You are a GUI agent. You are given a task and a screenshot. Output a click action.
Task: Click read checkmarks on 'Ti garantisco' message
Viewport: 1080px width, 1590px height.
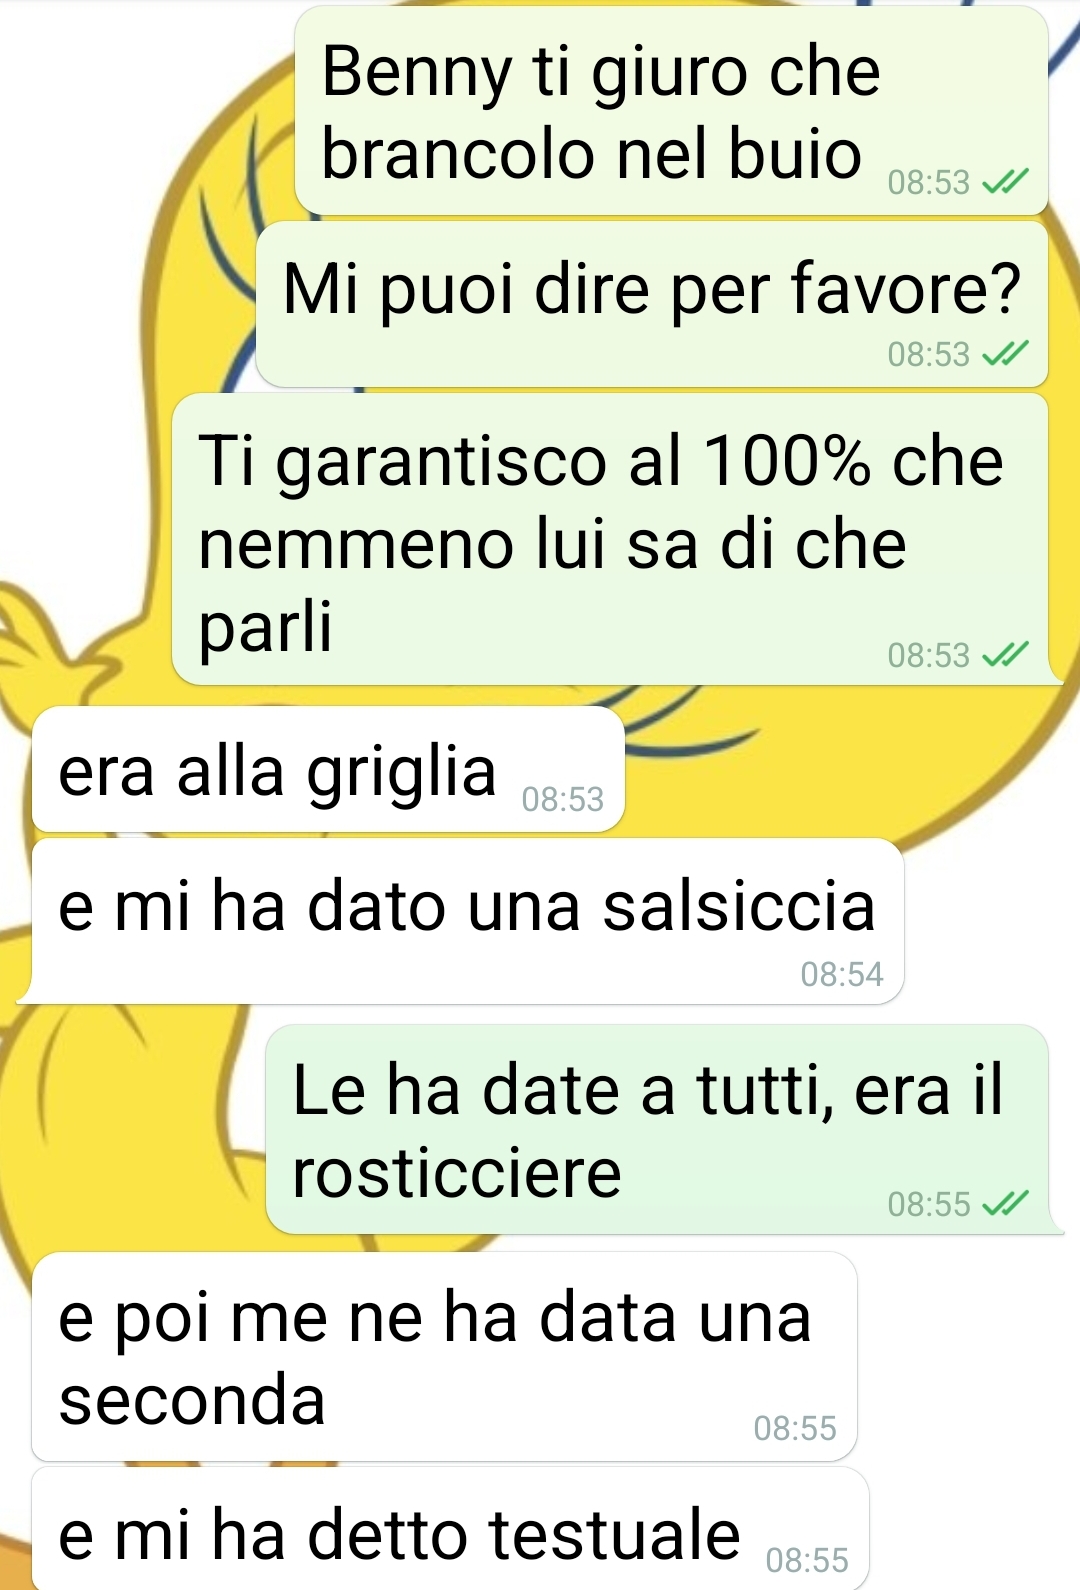1004,655
